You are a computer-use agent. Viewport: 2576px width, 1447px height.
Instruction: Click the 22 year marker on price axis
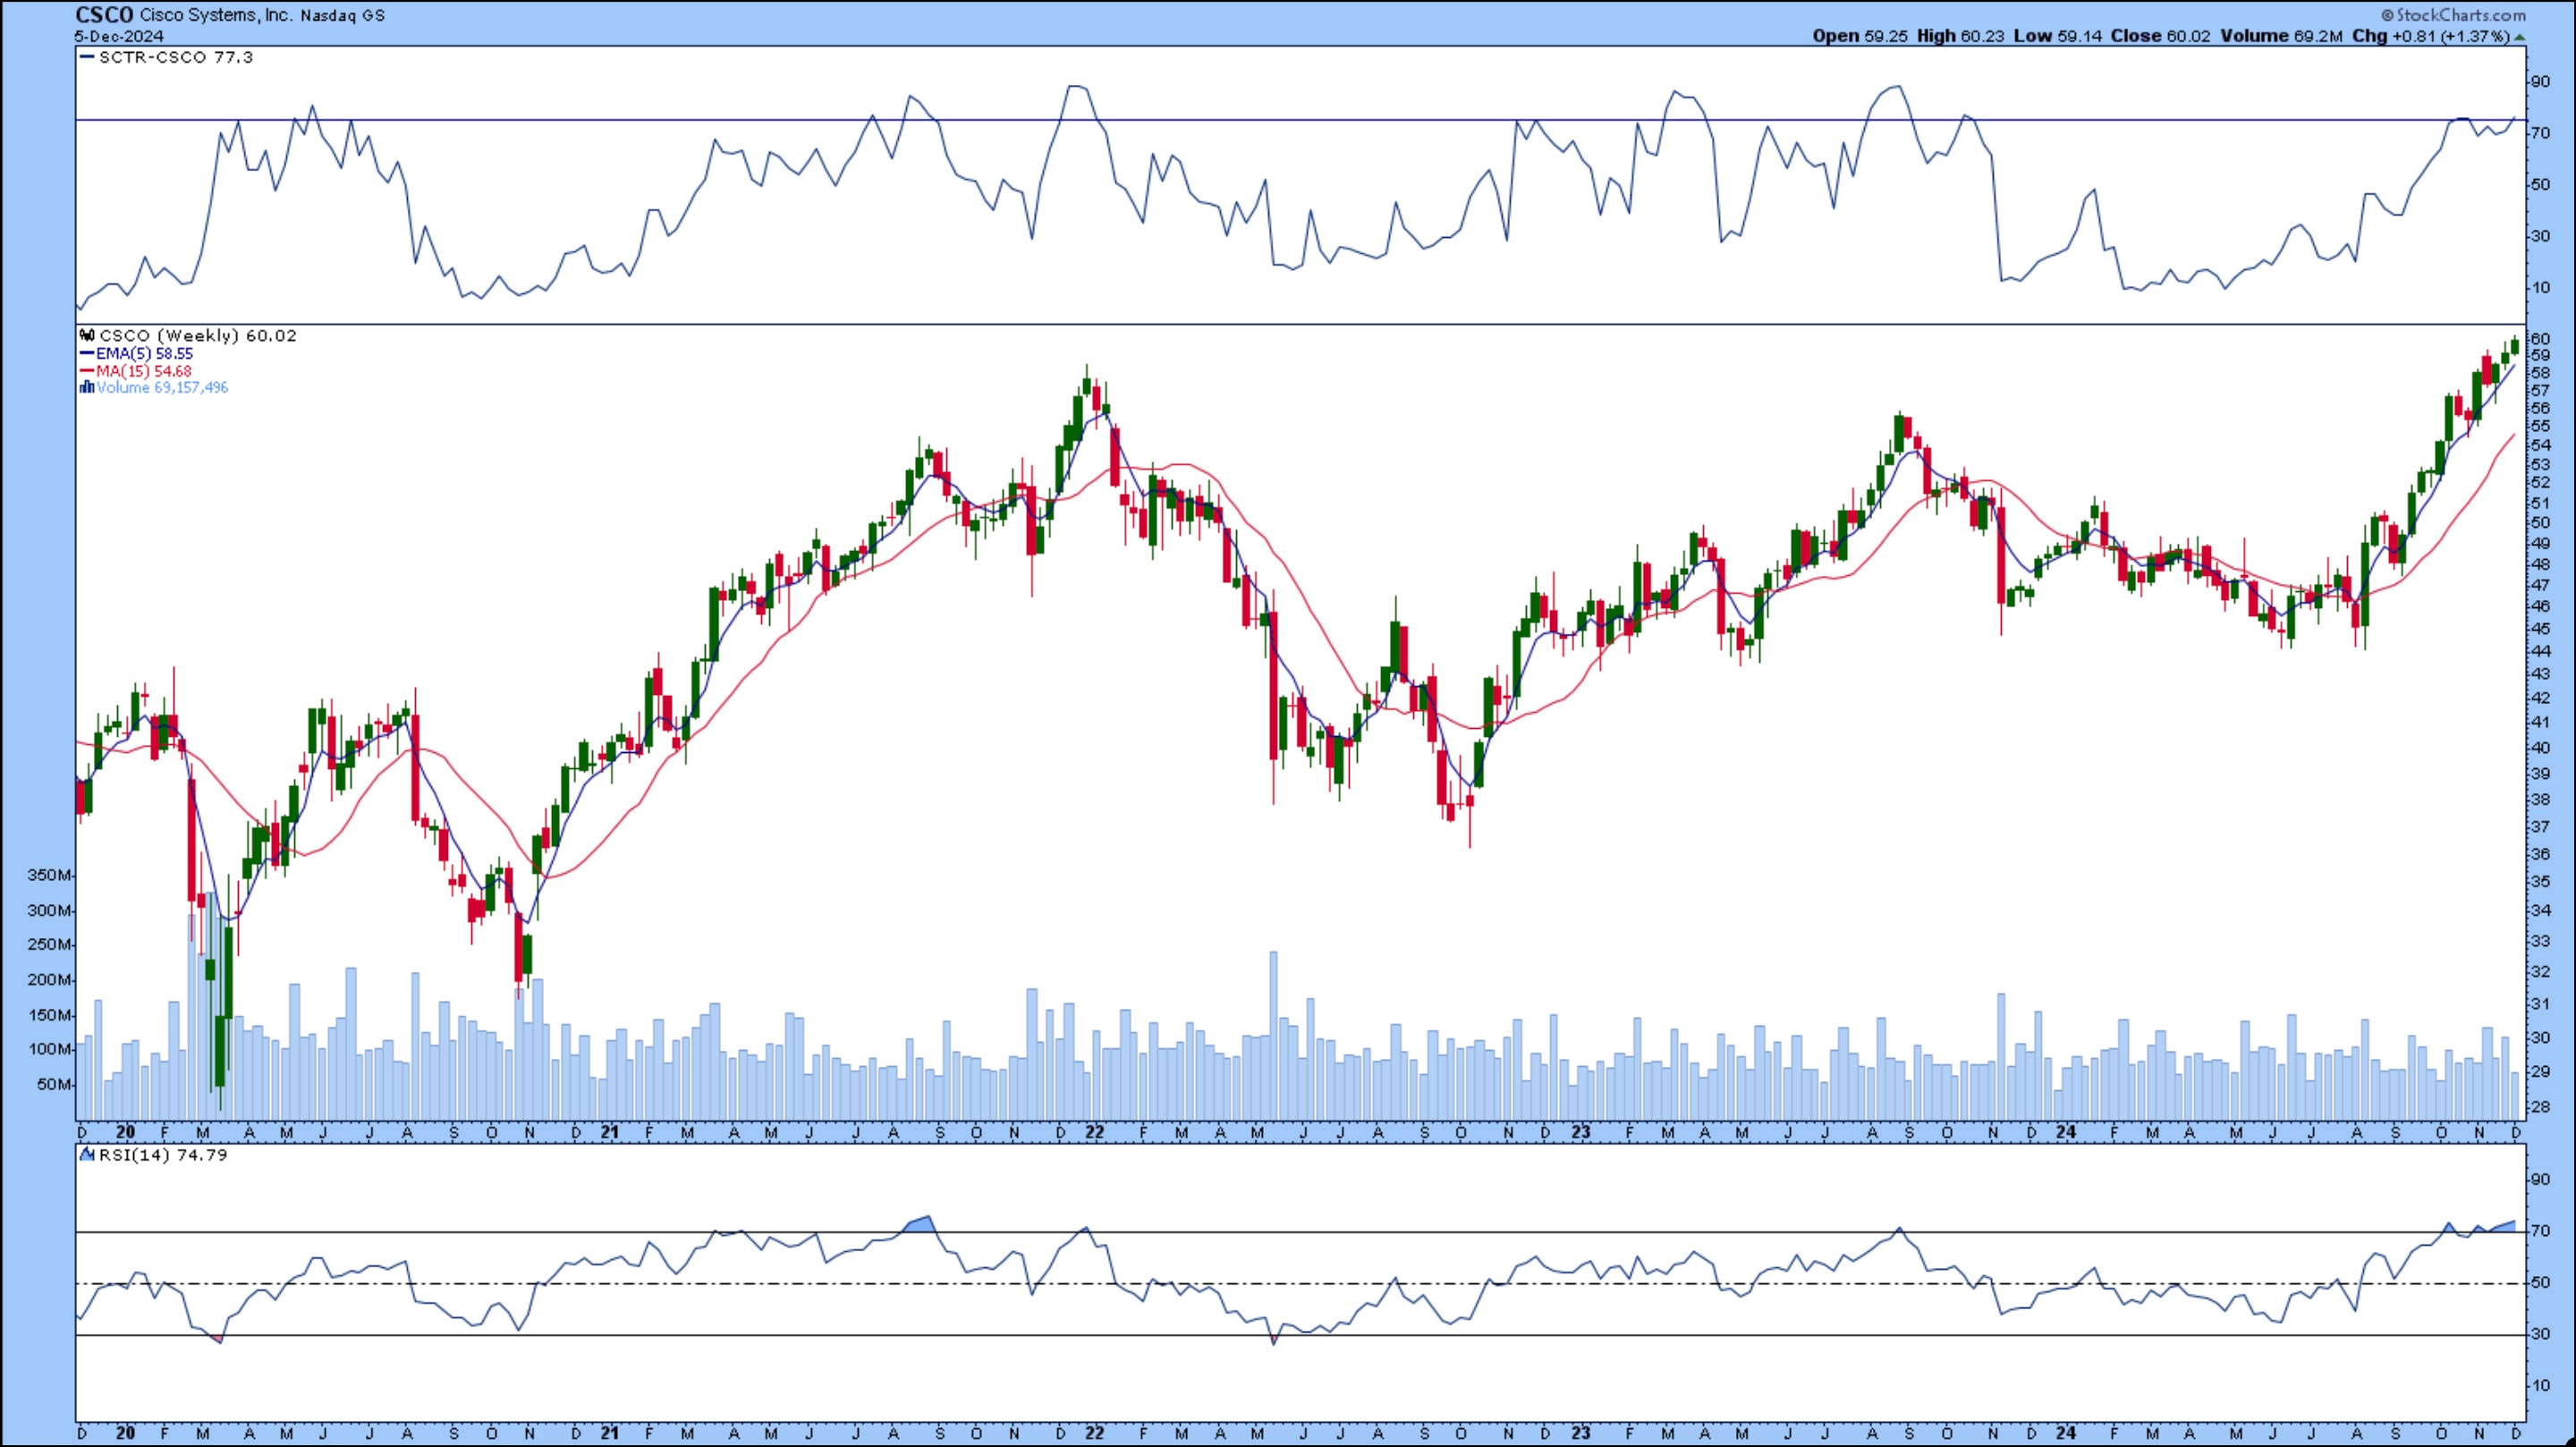1094,1132
